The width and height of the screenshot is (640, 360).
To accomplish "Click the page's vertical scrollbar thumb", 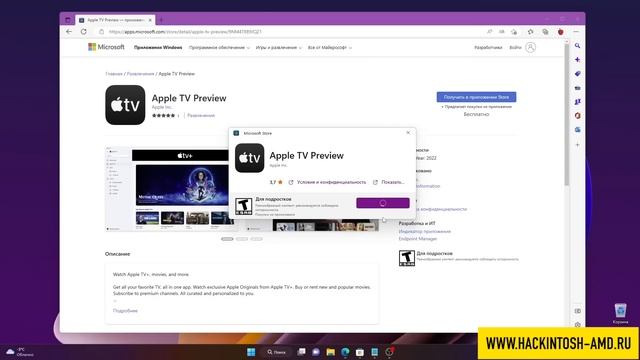I will 567,114.
